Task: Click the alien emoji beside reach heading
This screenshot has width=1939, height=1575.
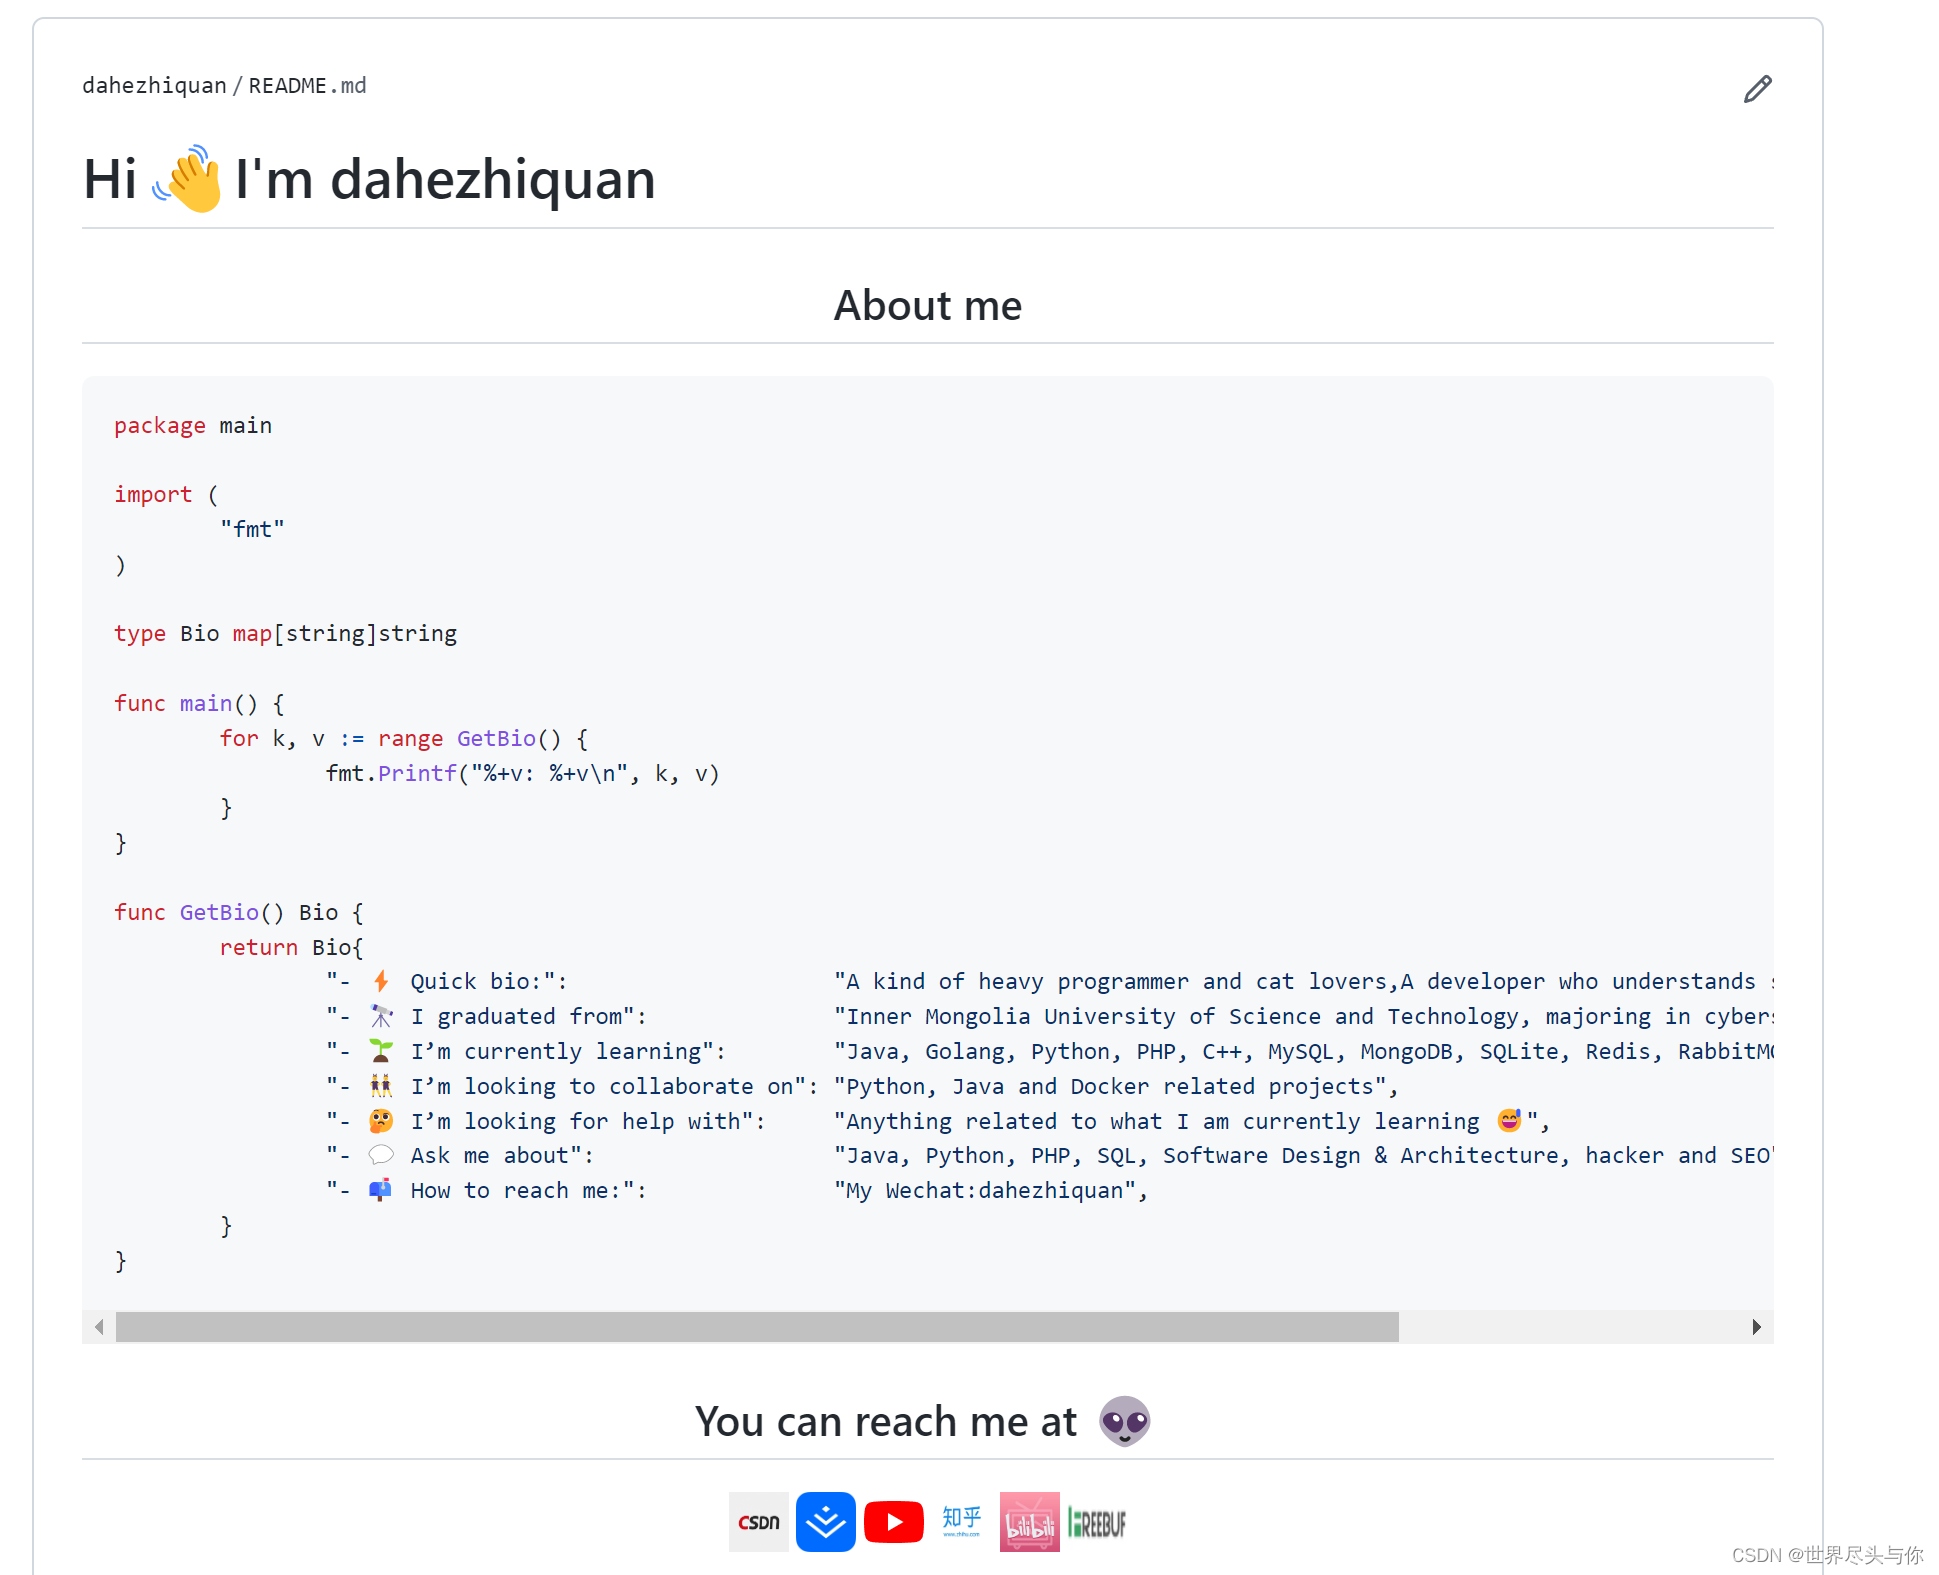Action: (x=1124, y=1421)
